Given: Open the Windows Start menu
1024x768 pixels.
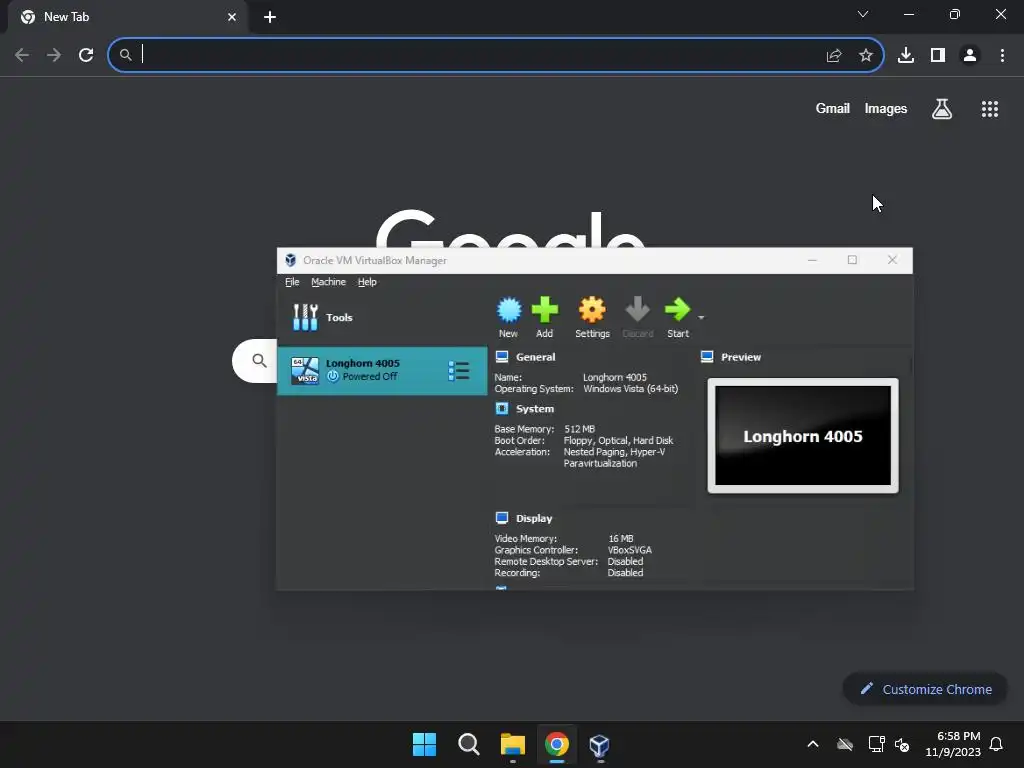Looking at the screenshot, I should pos(424,744).
